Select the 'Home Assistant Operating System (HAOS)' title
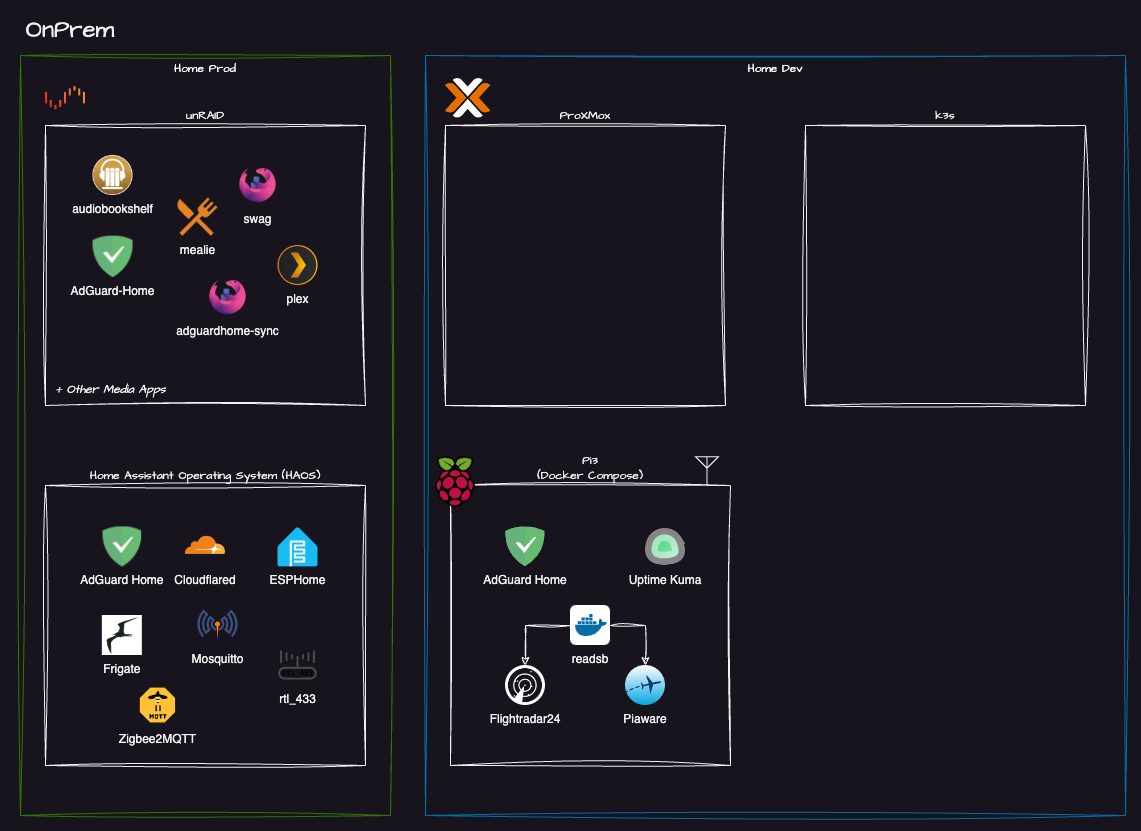The image size is (1141, 831). tap(205, 475)
